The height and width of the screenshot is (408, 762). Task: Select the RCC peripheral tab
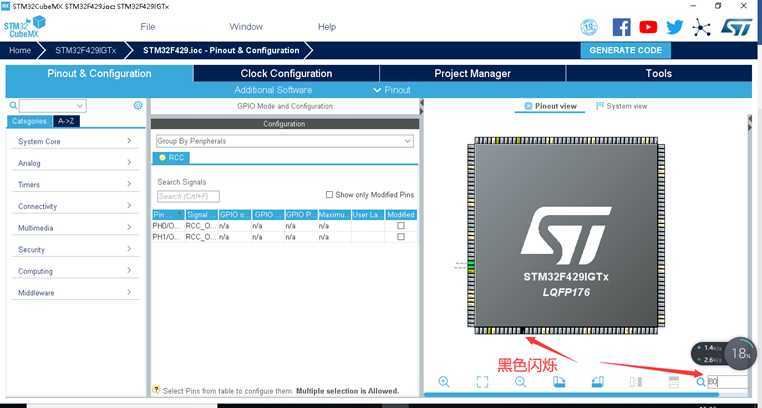pyautogui.click(x=172, y=158)
